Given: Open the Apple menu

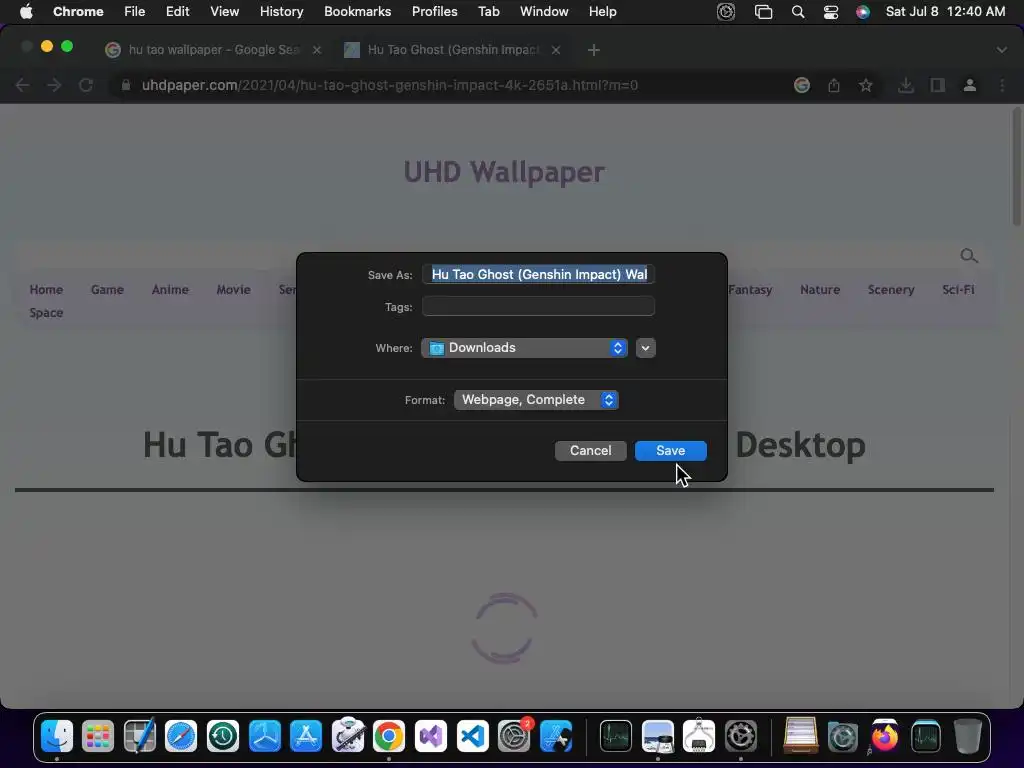Looking at the screenshot, I should [x=26, y=11].
